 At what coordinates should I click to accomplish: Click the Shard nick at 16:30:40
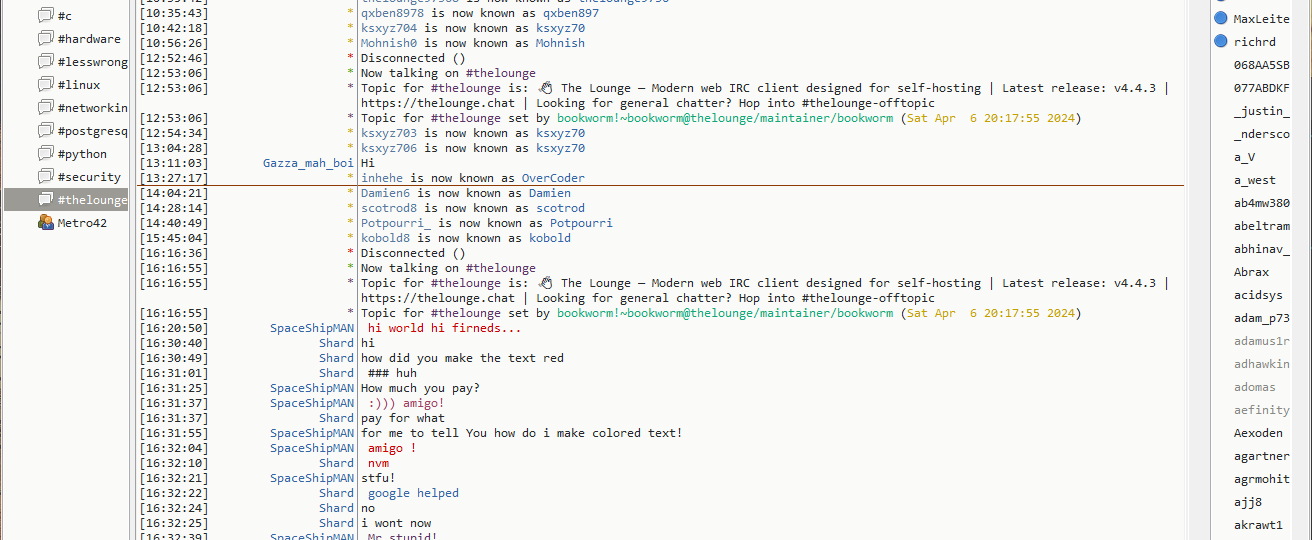[337, 343]
